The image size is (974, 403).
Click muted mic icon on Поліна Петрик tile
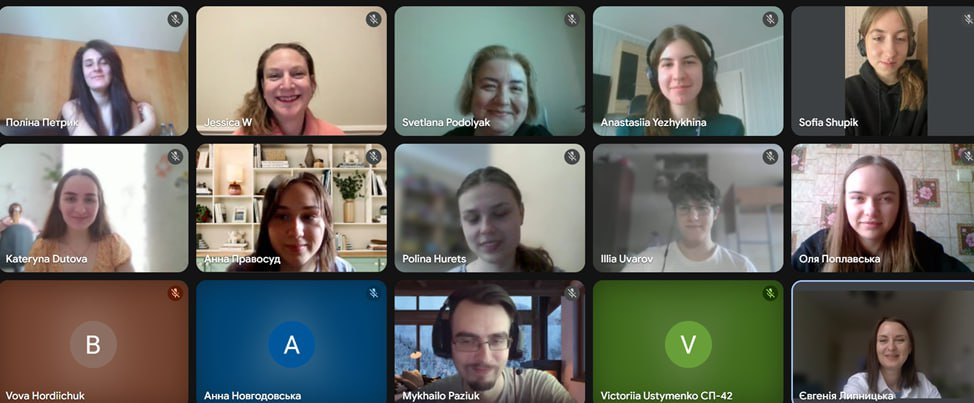tap(175, 19)
